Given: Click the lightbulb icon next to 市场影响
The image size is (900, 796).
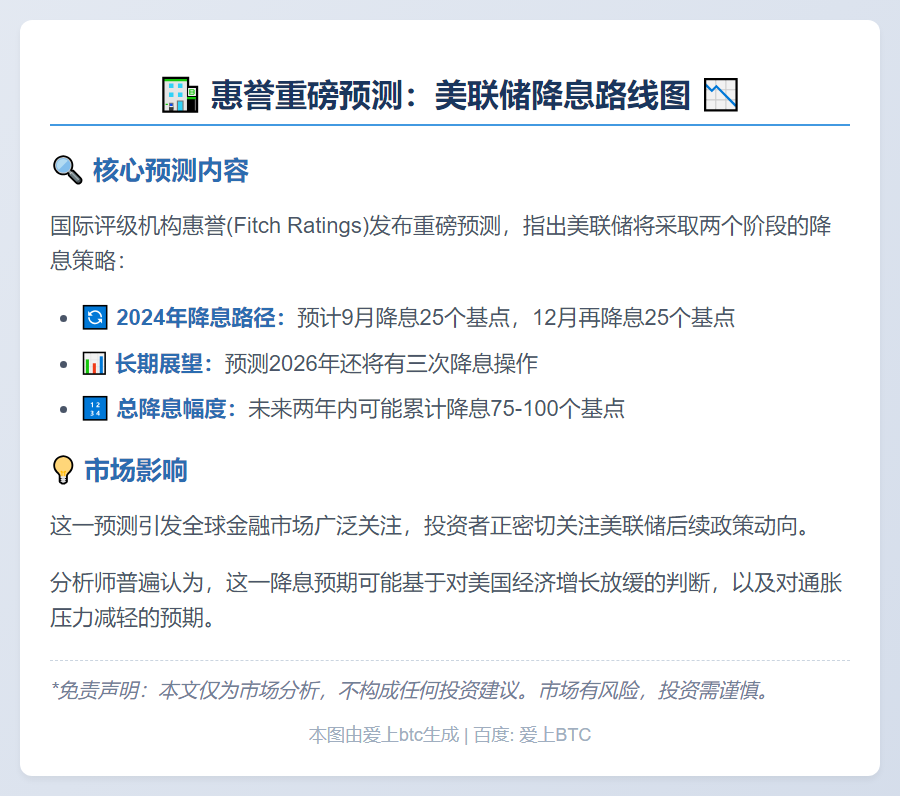Looking at the screenshot, I should coord(63,470).
